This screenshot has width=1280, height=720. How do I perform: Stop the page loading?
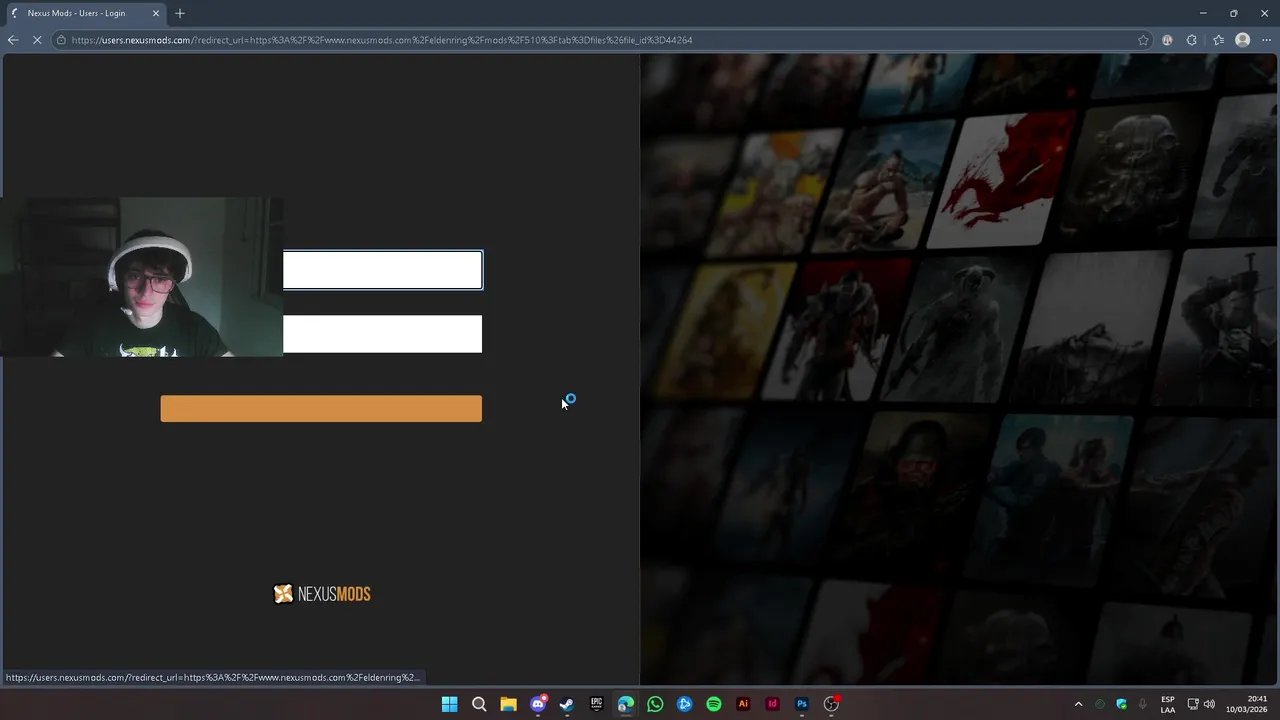click(x=37, y=40)
